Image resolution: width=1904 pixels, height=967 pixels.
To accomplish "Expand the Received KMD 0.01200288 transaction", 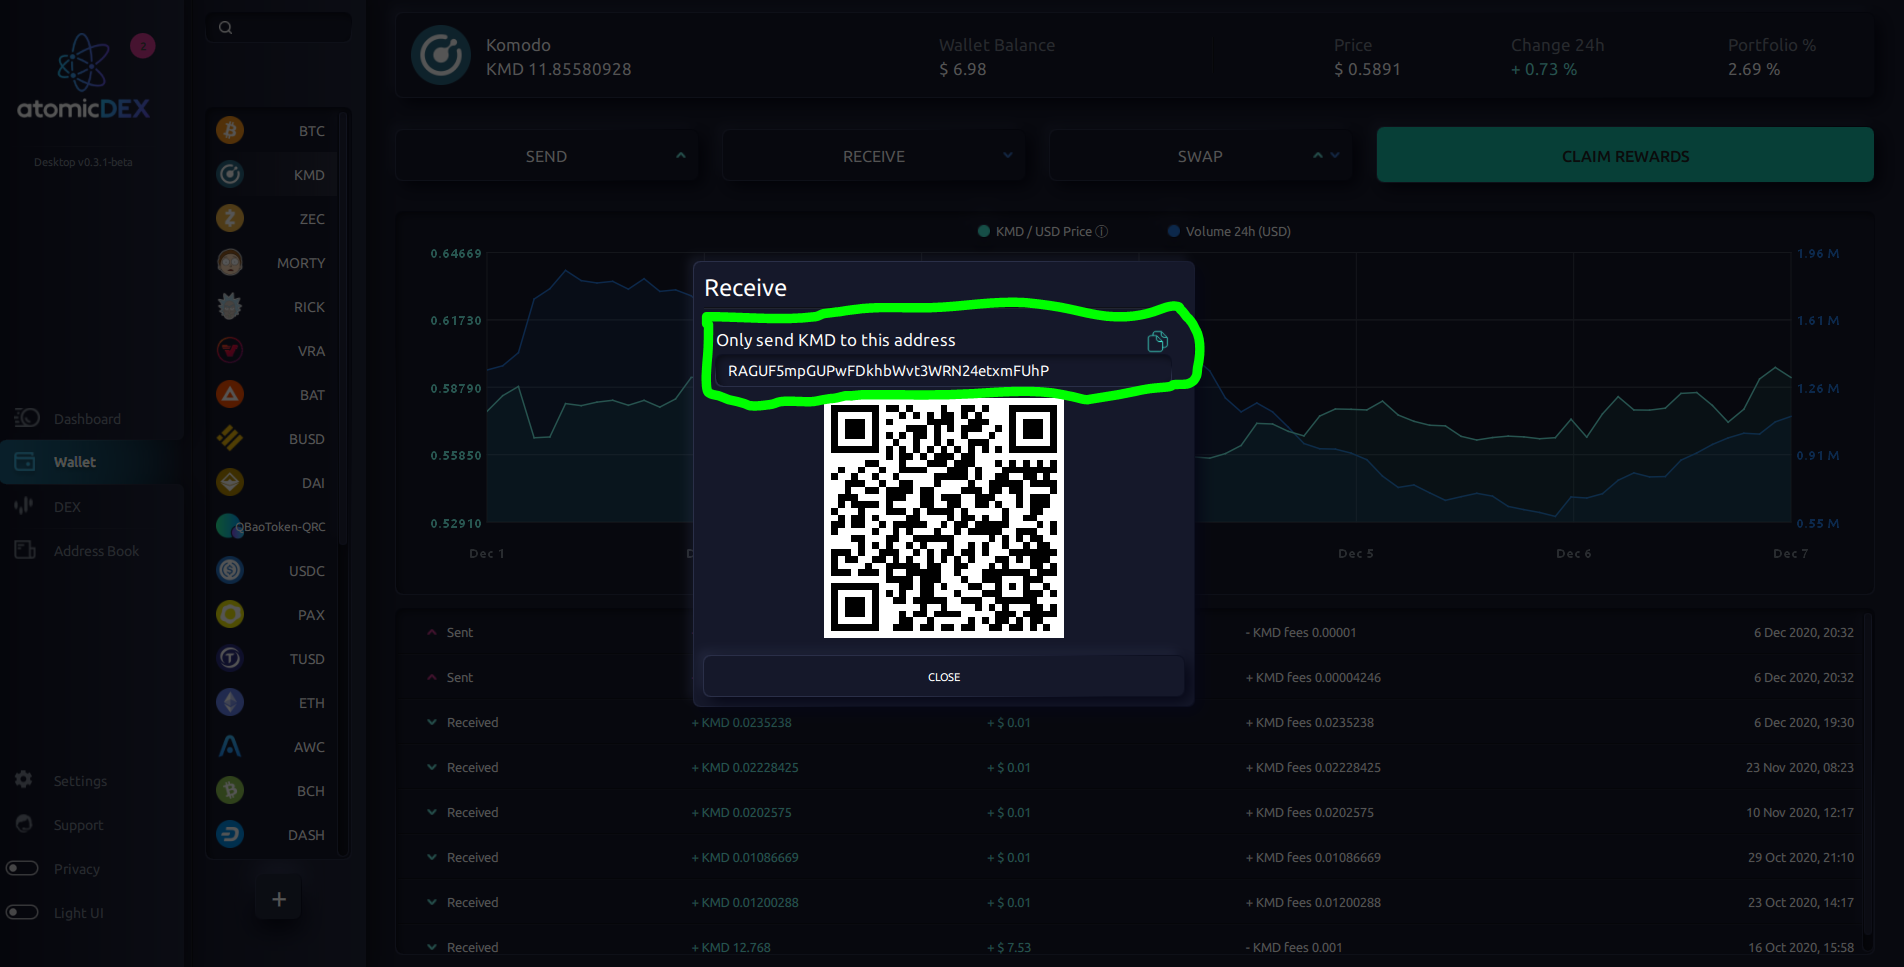I will tap(432, 902).
